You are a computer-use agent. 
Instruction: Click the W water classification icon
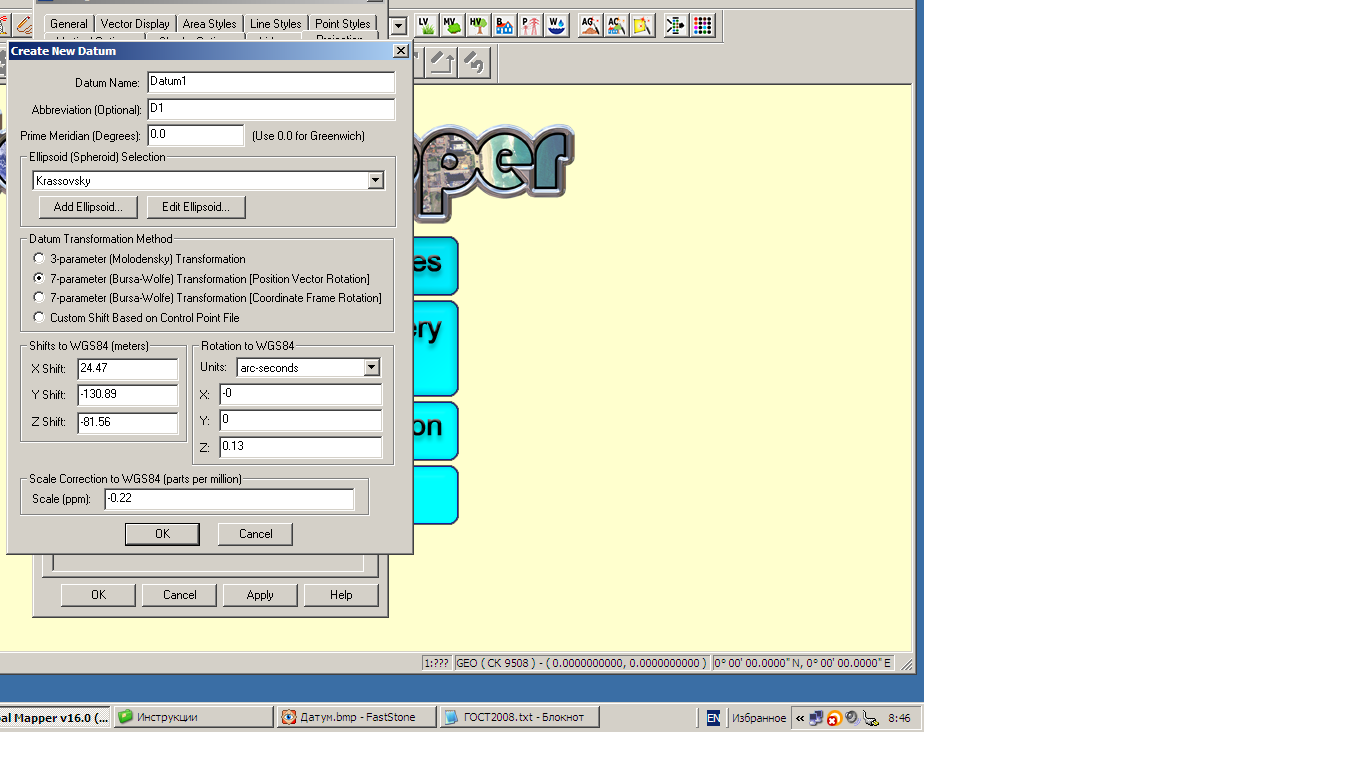(x=557, y=25)
